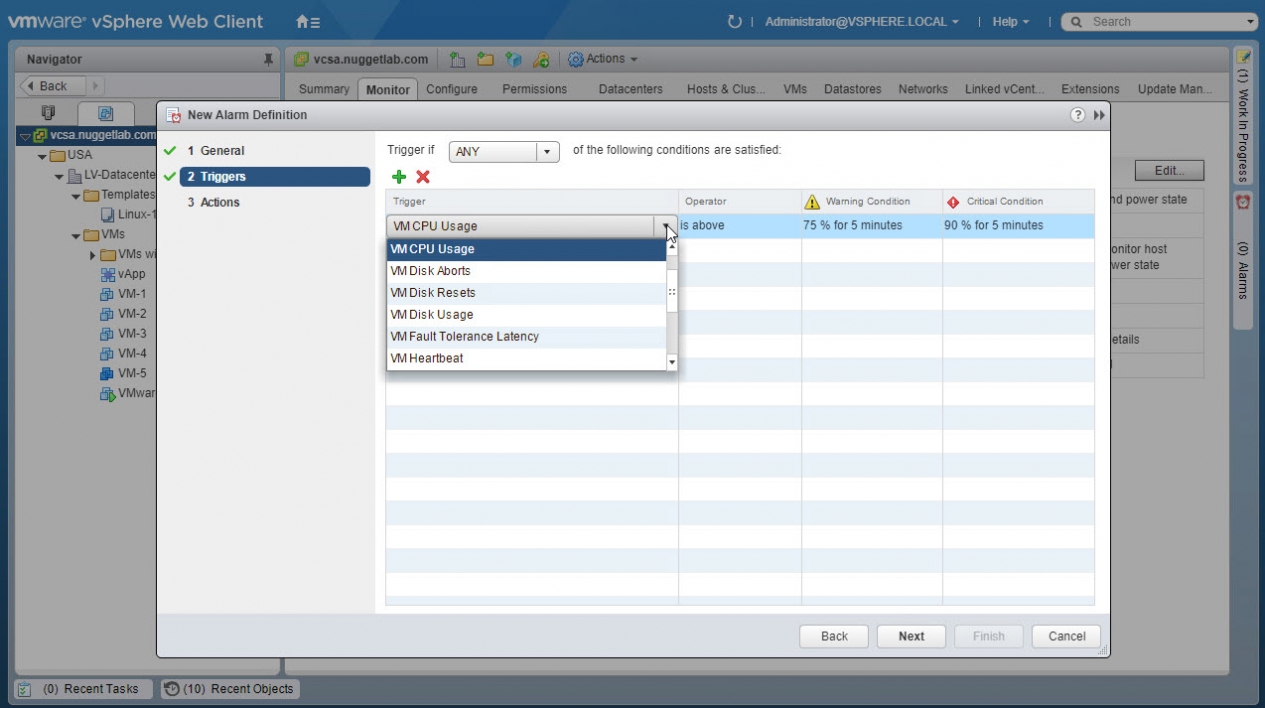Collapse the USA folder tree node
Screen dimensions: 1265x708
coord(43,155)
